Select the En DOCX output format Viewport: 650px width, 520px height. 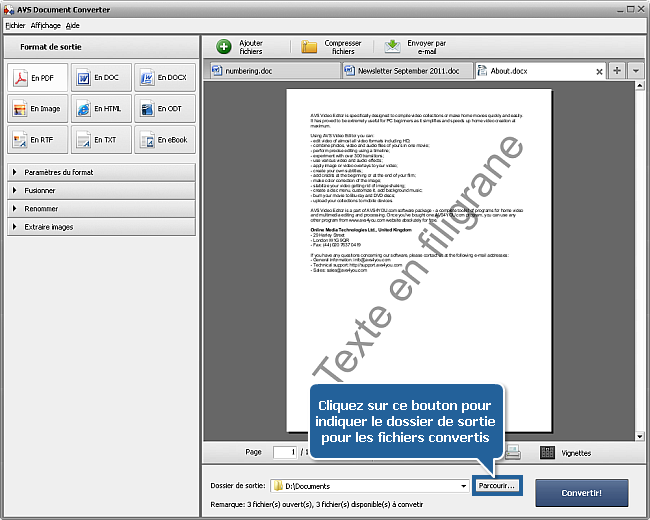coord(165,78)
